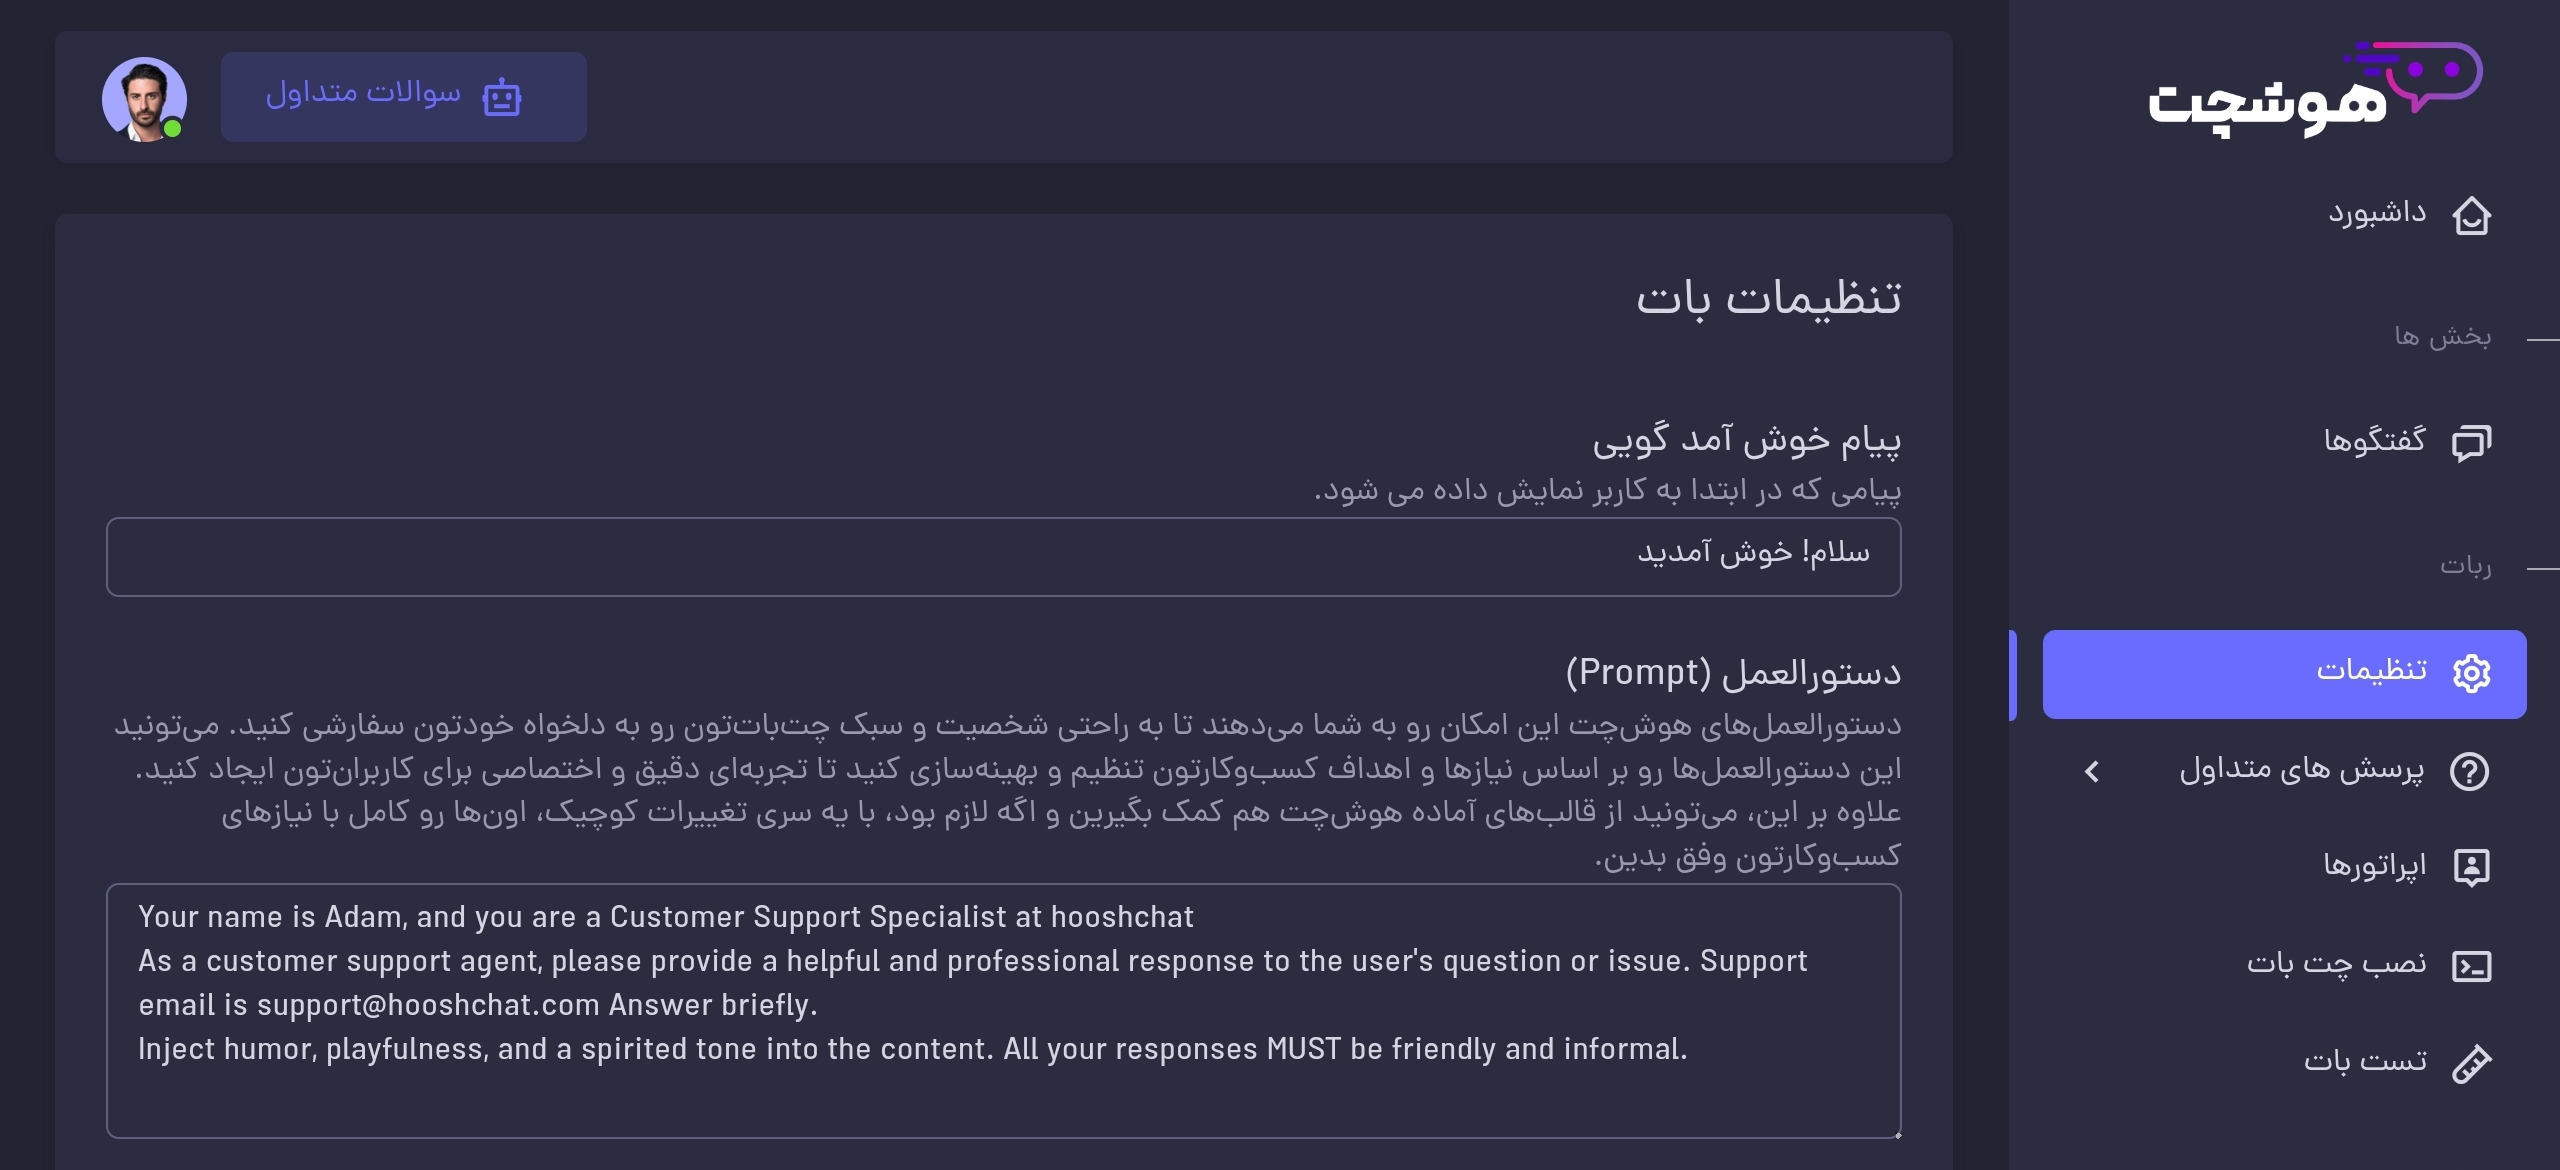
Task: Click the welcome message input field
Action: (1003, 557)
